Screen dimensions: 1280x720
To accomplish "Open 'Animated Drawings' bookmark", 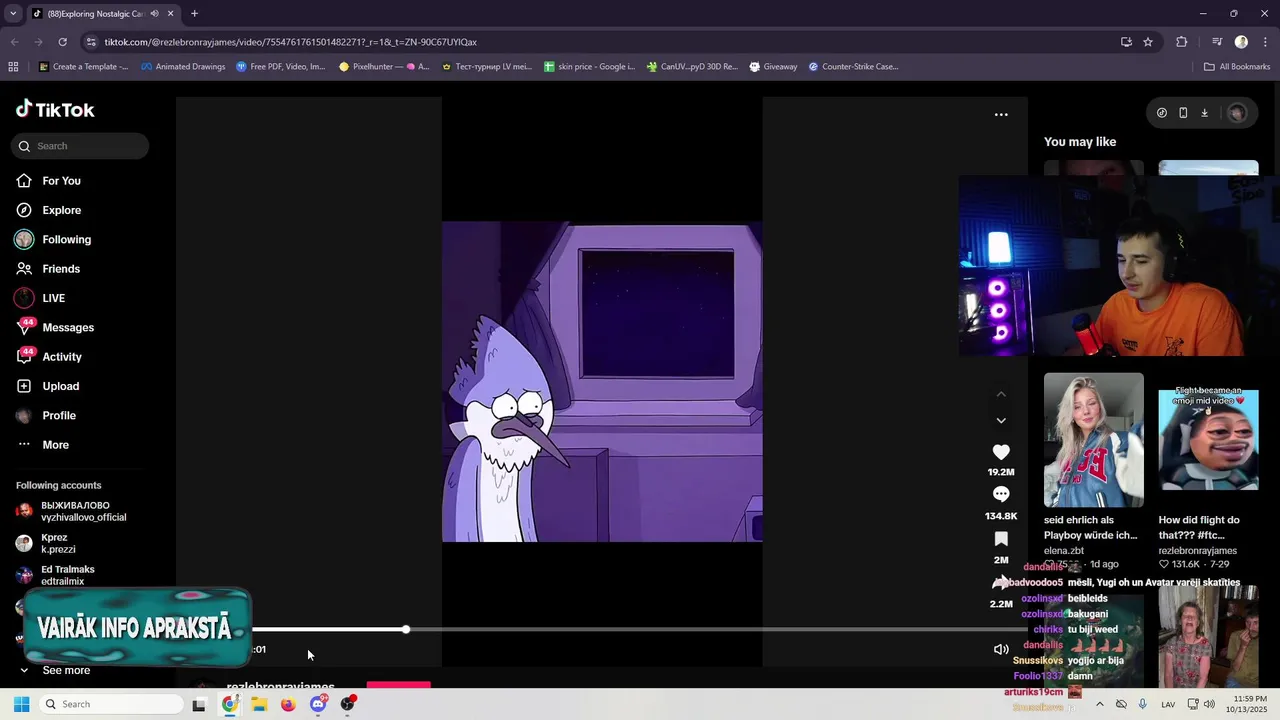I will (183, 67).
